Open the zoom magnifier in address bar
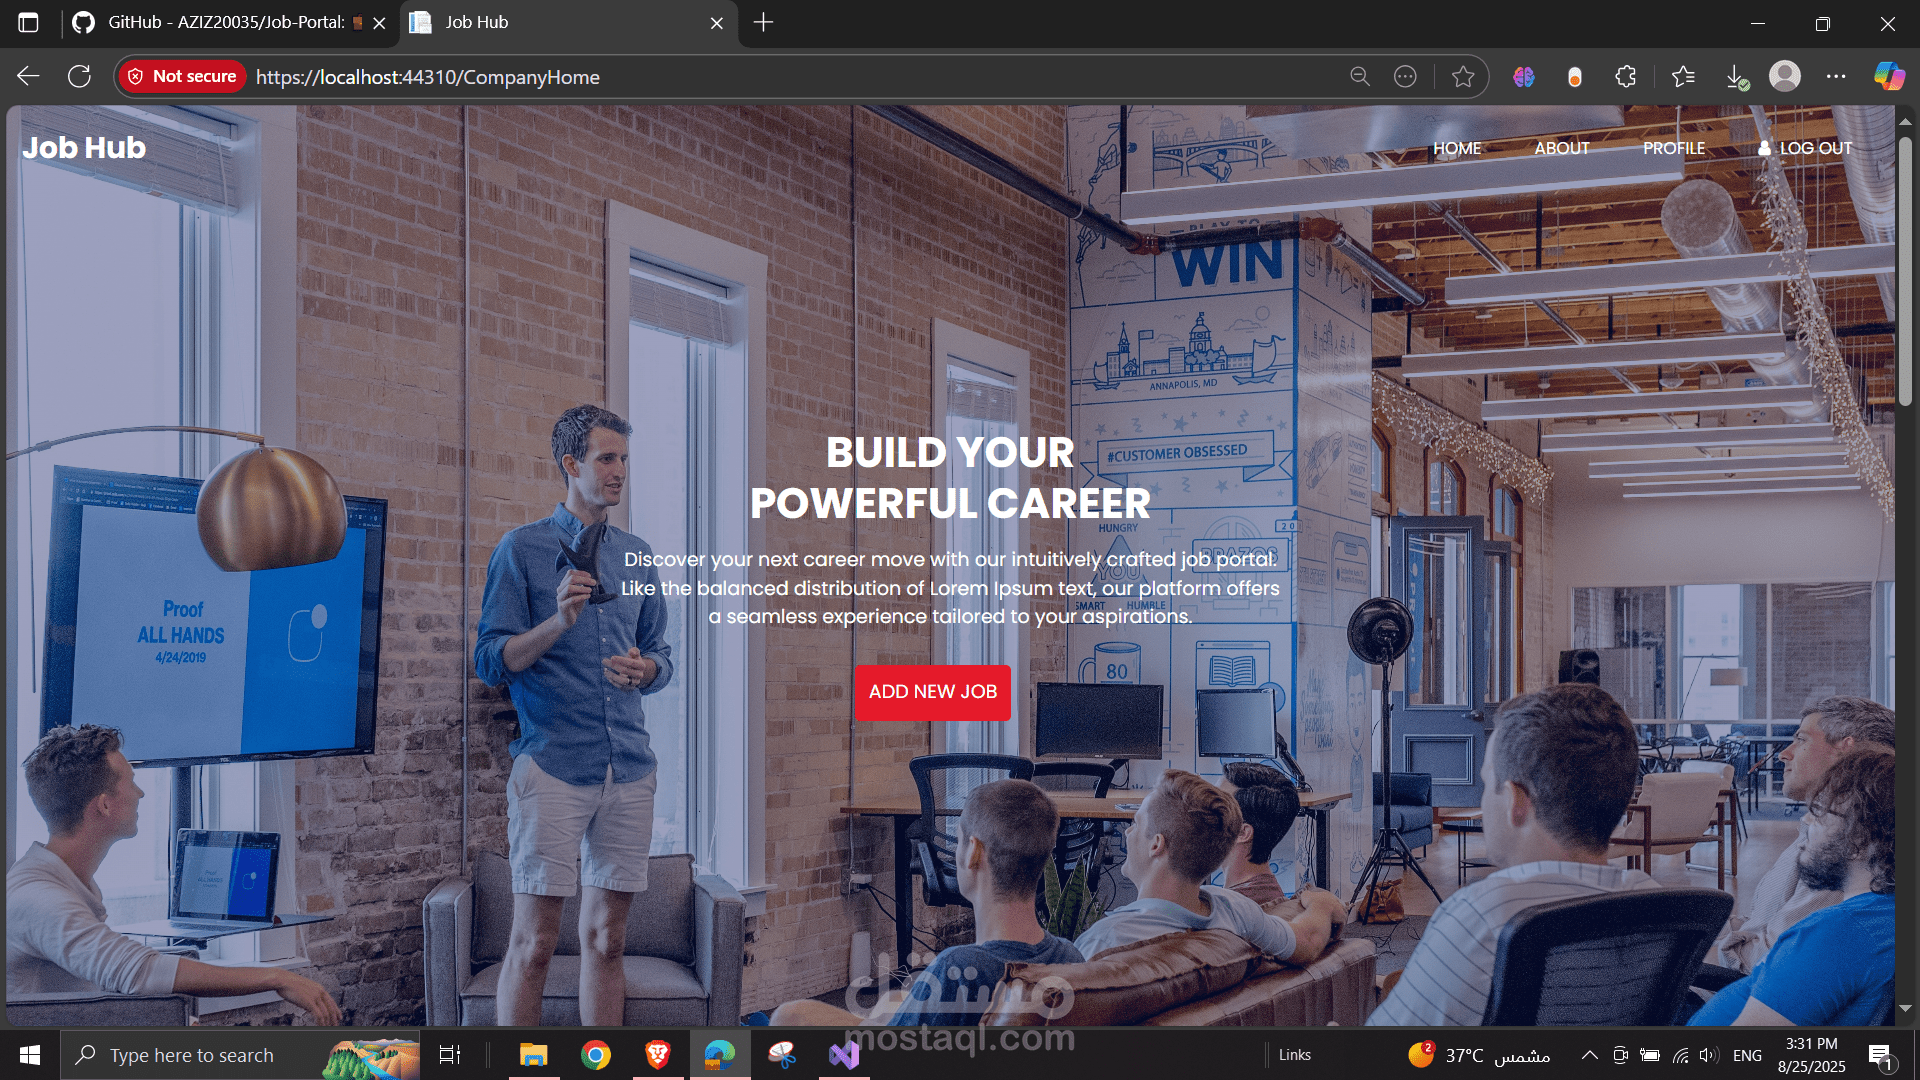The image size is (1920, 1080). point(1359,77)
